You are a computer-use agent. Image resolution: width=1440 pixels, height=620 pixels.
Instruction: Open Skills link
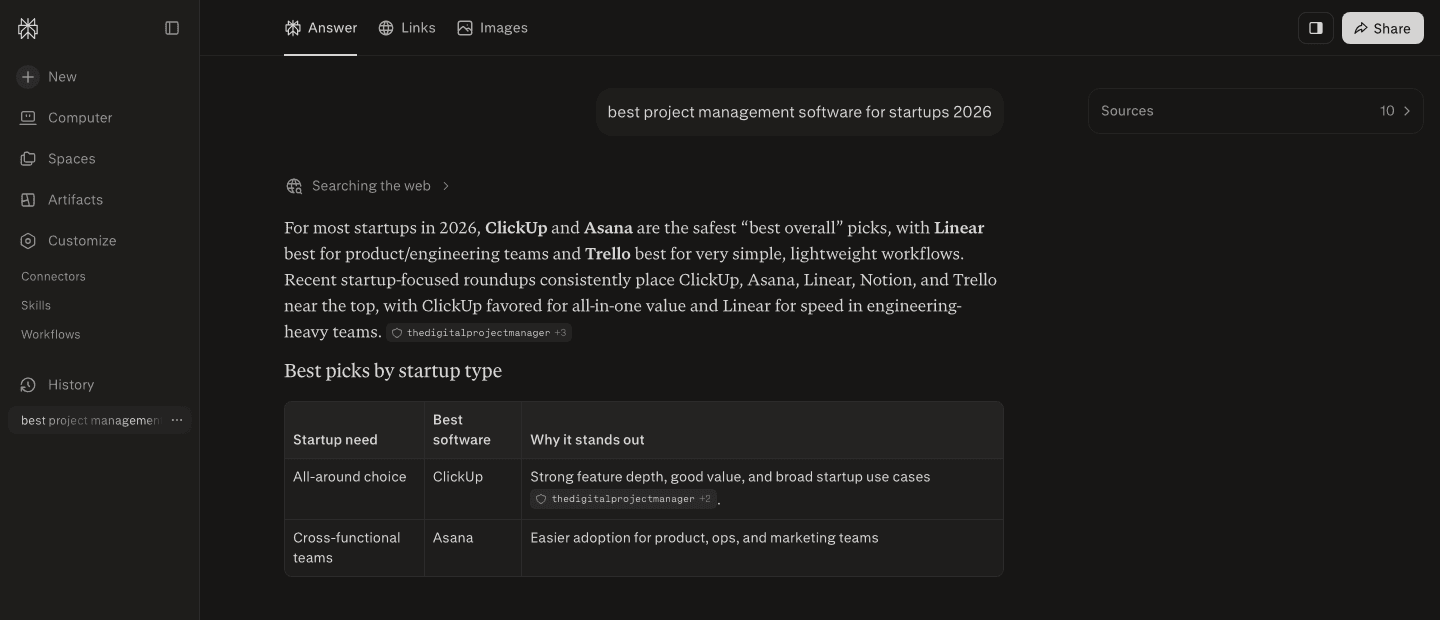pos(36,305)
